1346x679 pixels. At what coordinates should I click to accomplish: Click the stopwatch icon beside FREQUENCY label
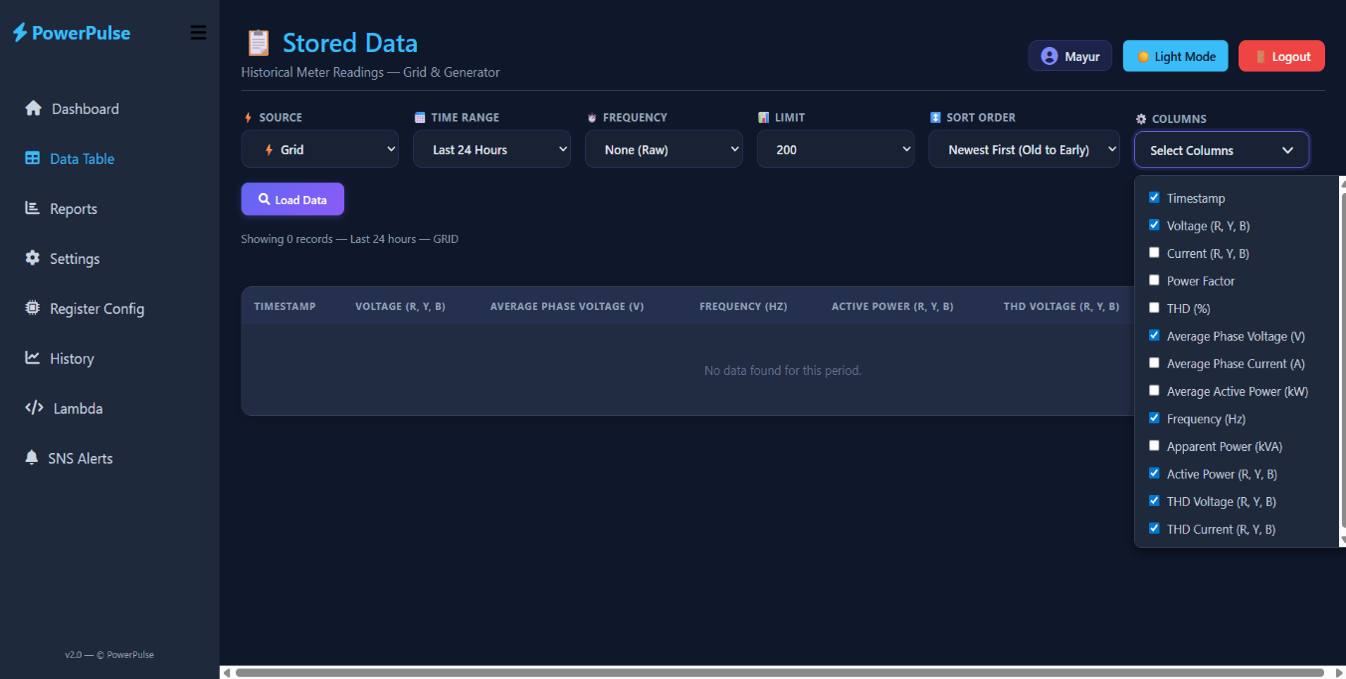tap(592, 117)
